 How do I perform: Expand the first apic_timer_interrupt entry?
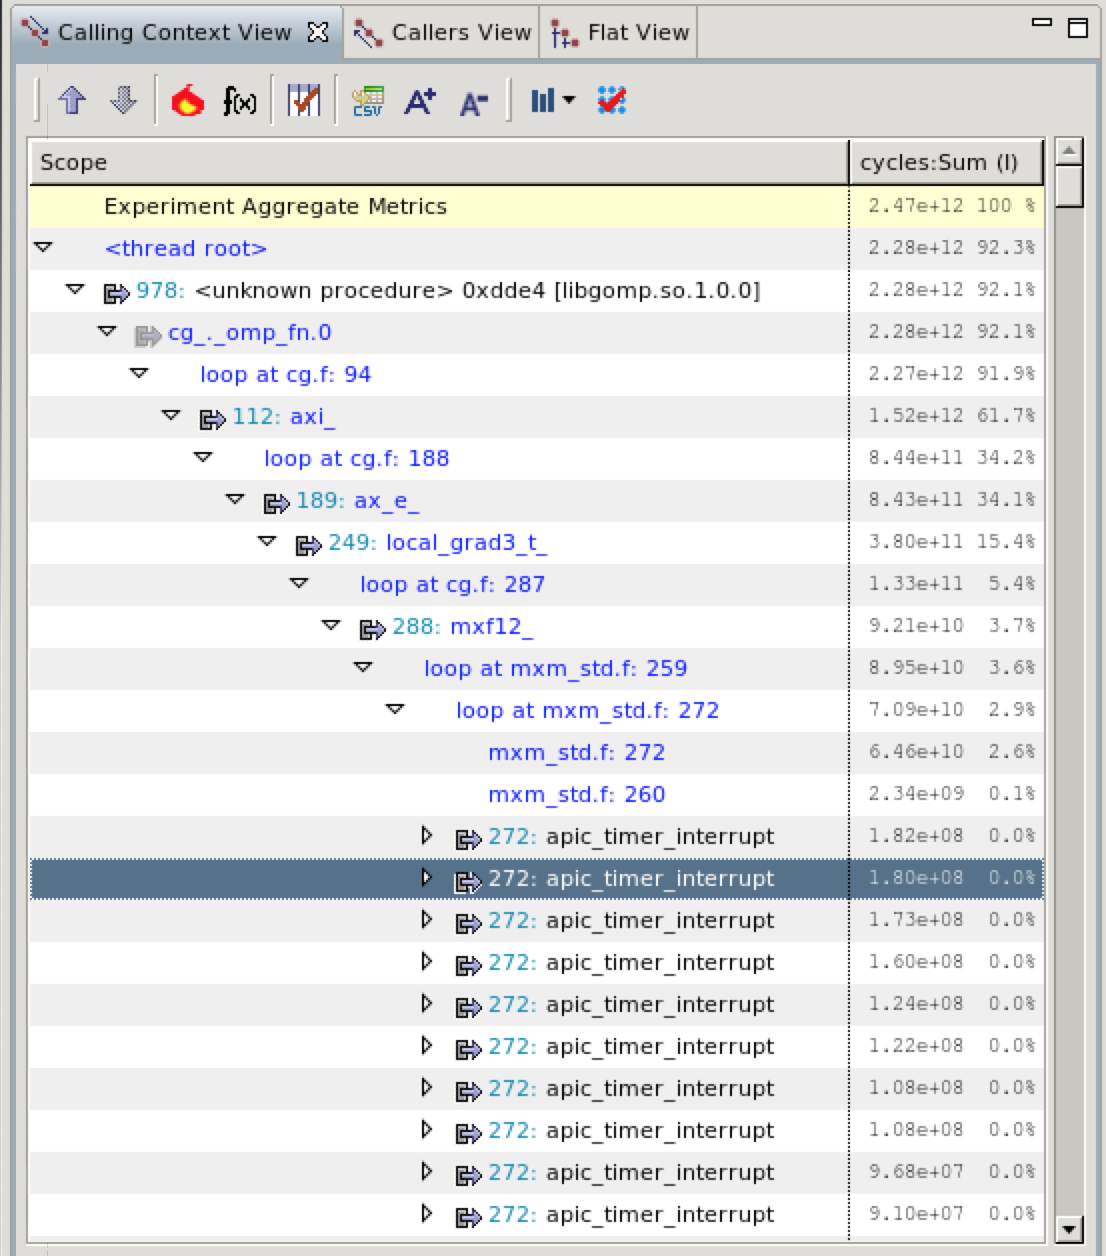[x=427, y=836]
